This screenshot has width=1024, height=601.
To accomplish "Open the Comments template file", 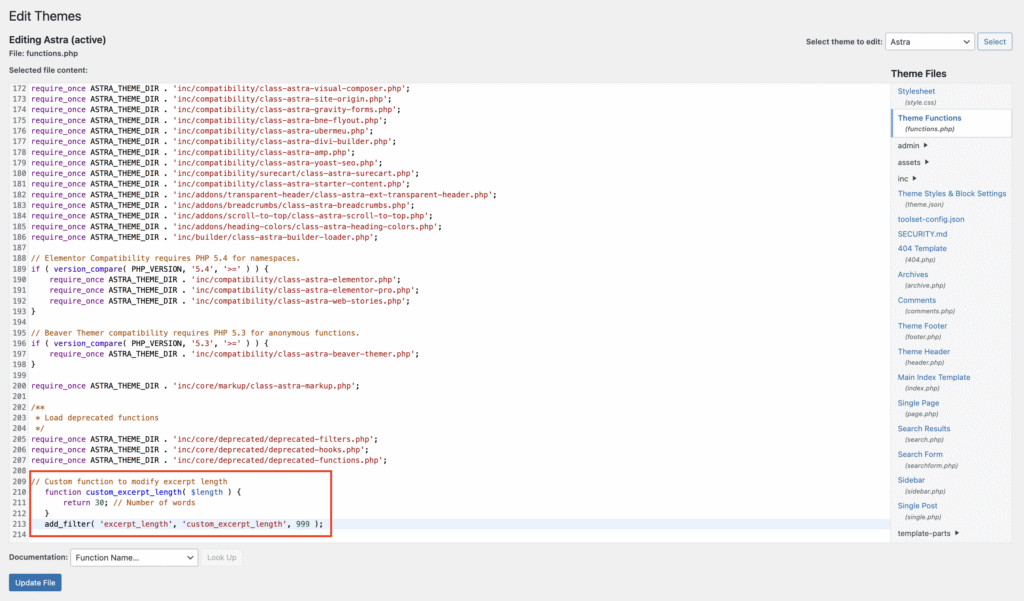I will [x=918, y=300].
